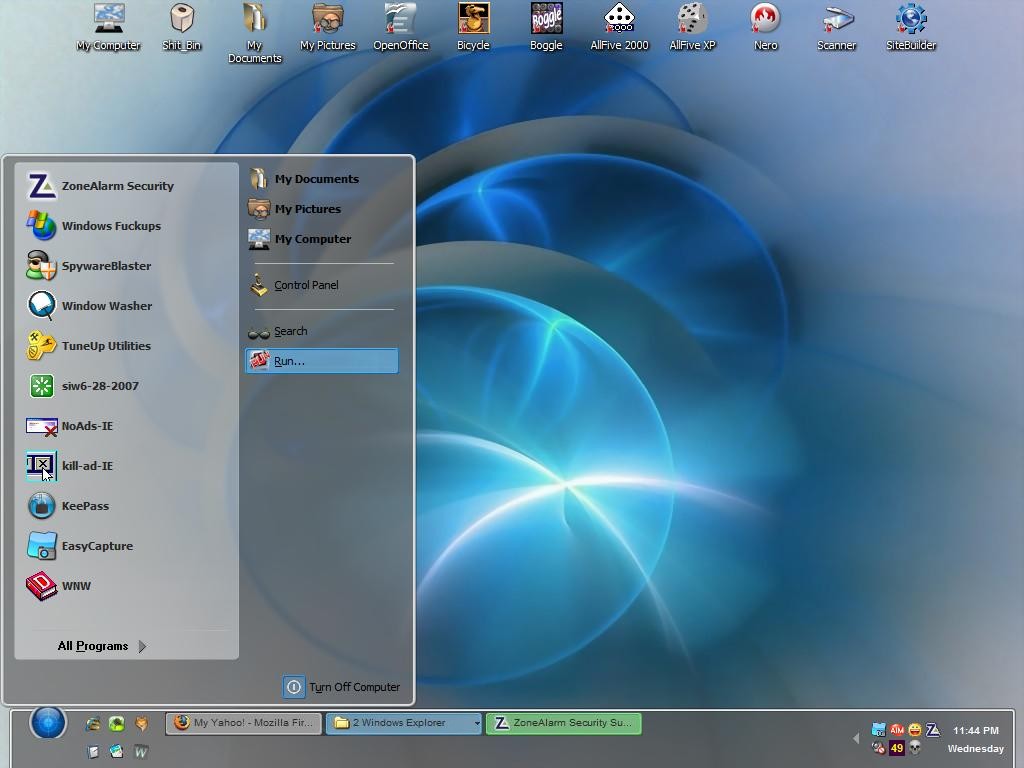Switch to My Yahoo! Mozilla Firefox taskbar button
The image size is (1024, 768).
click(x=244, y=723)
